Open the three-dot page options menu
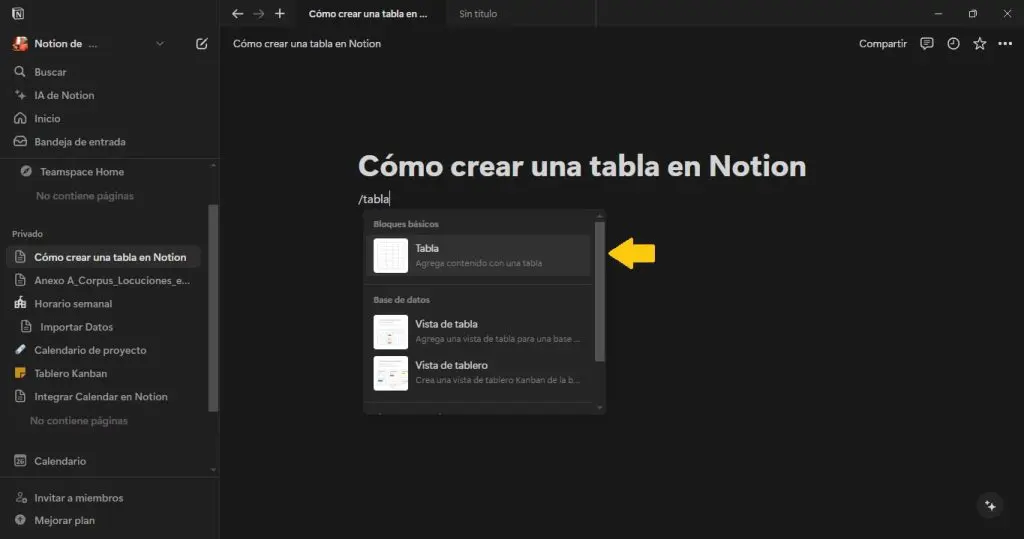Viewport: 1024px width, 539px height. click(1005, 44)
